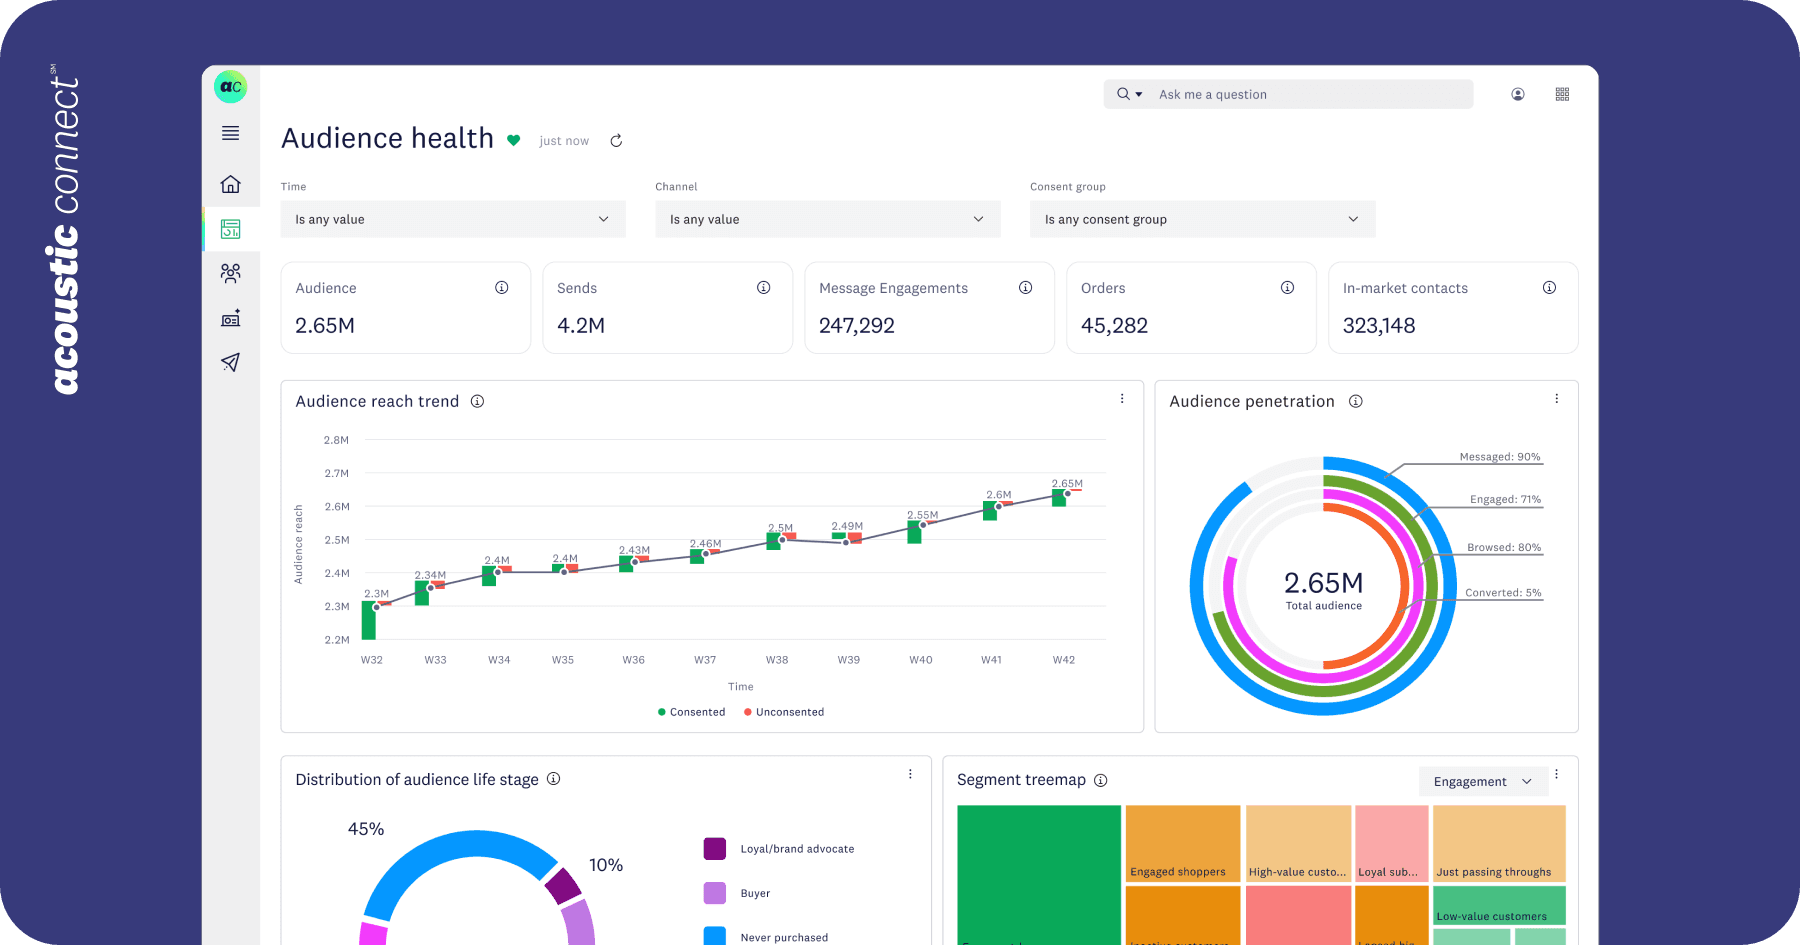Select the Engaged shoppers treemap segment

click(1182, 843)
